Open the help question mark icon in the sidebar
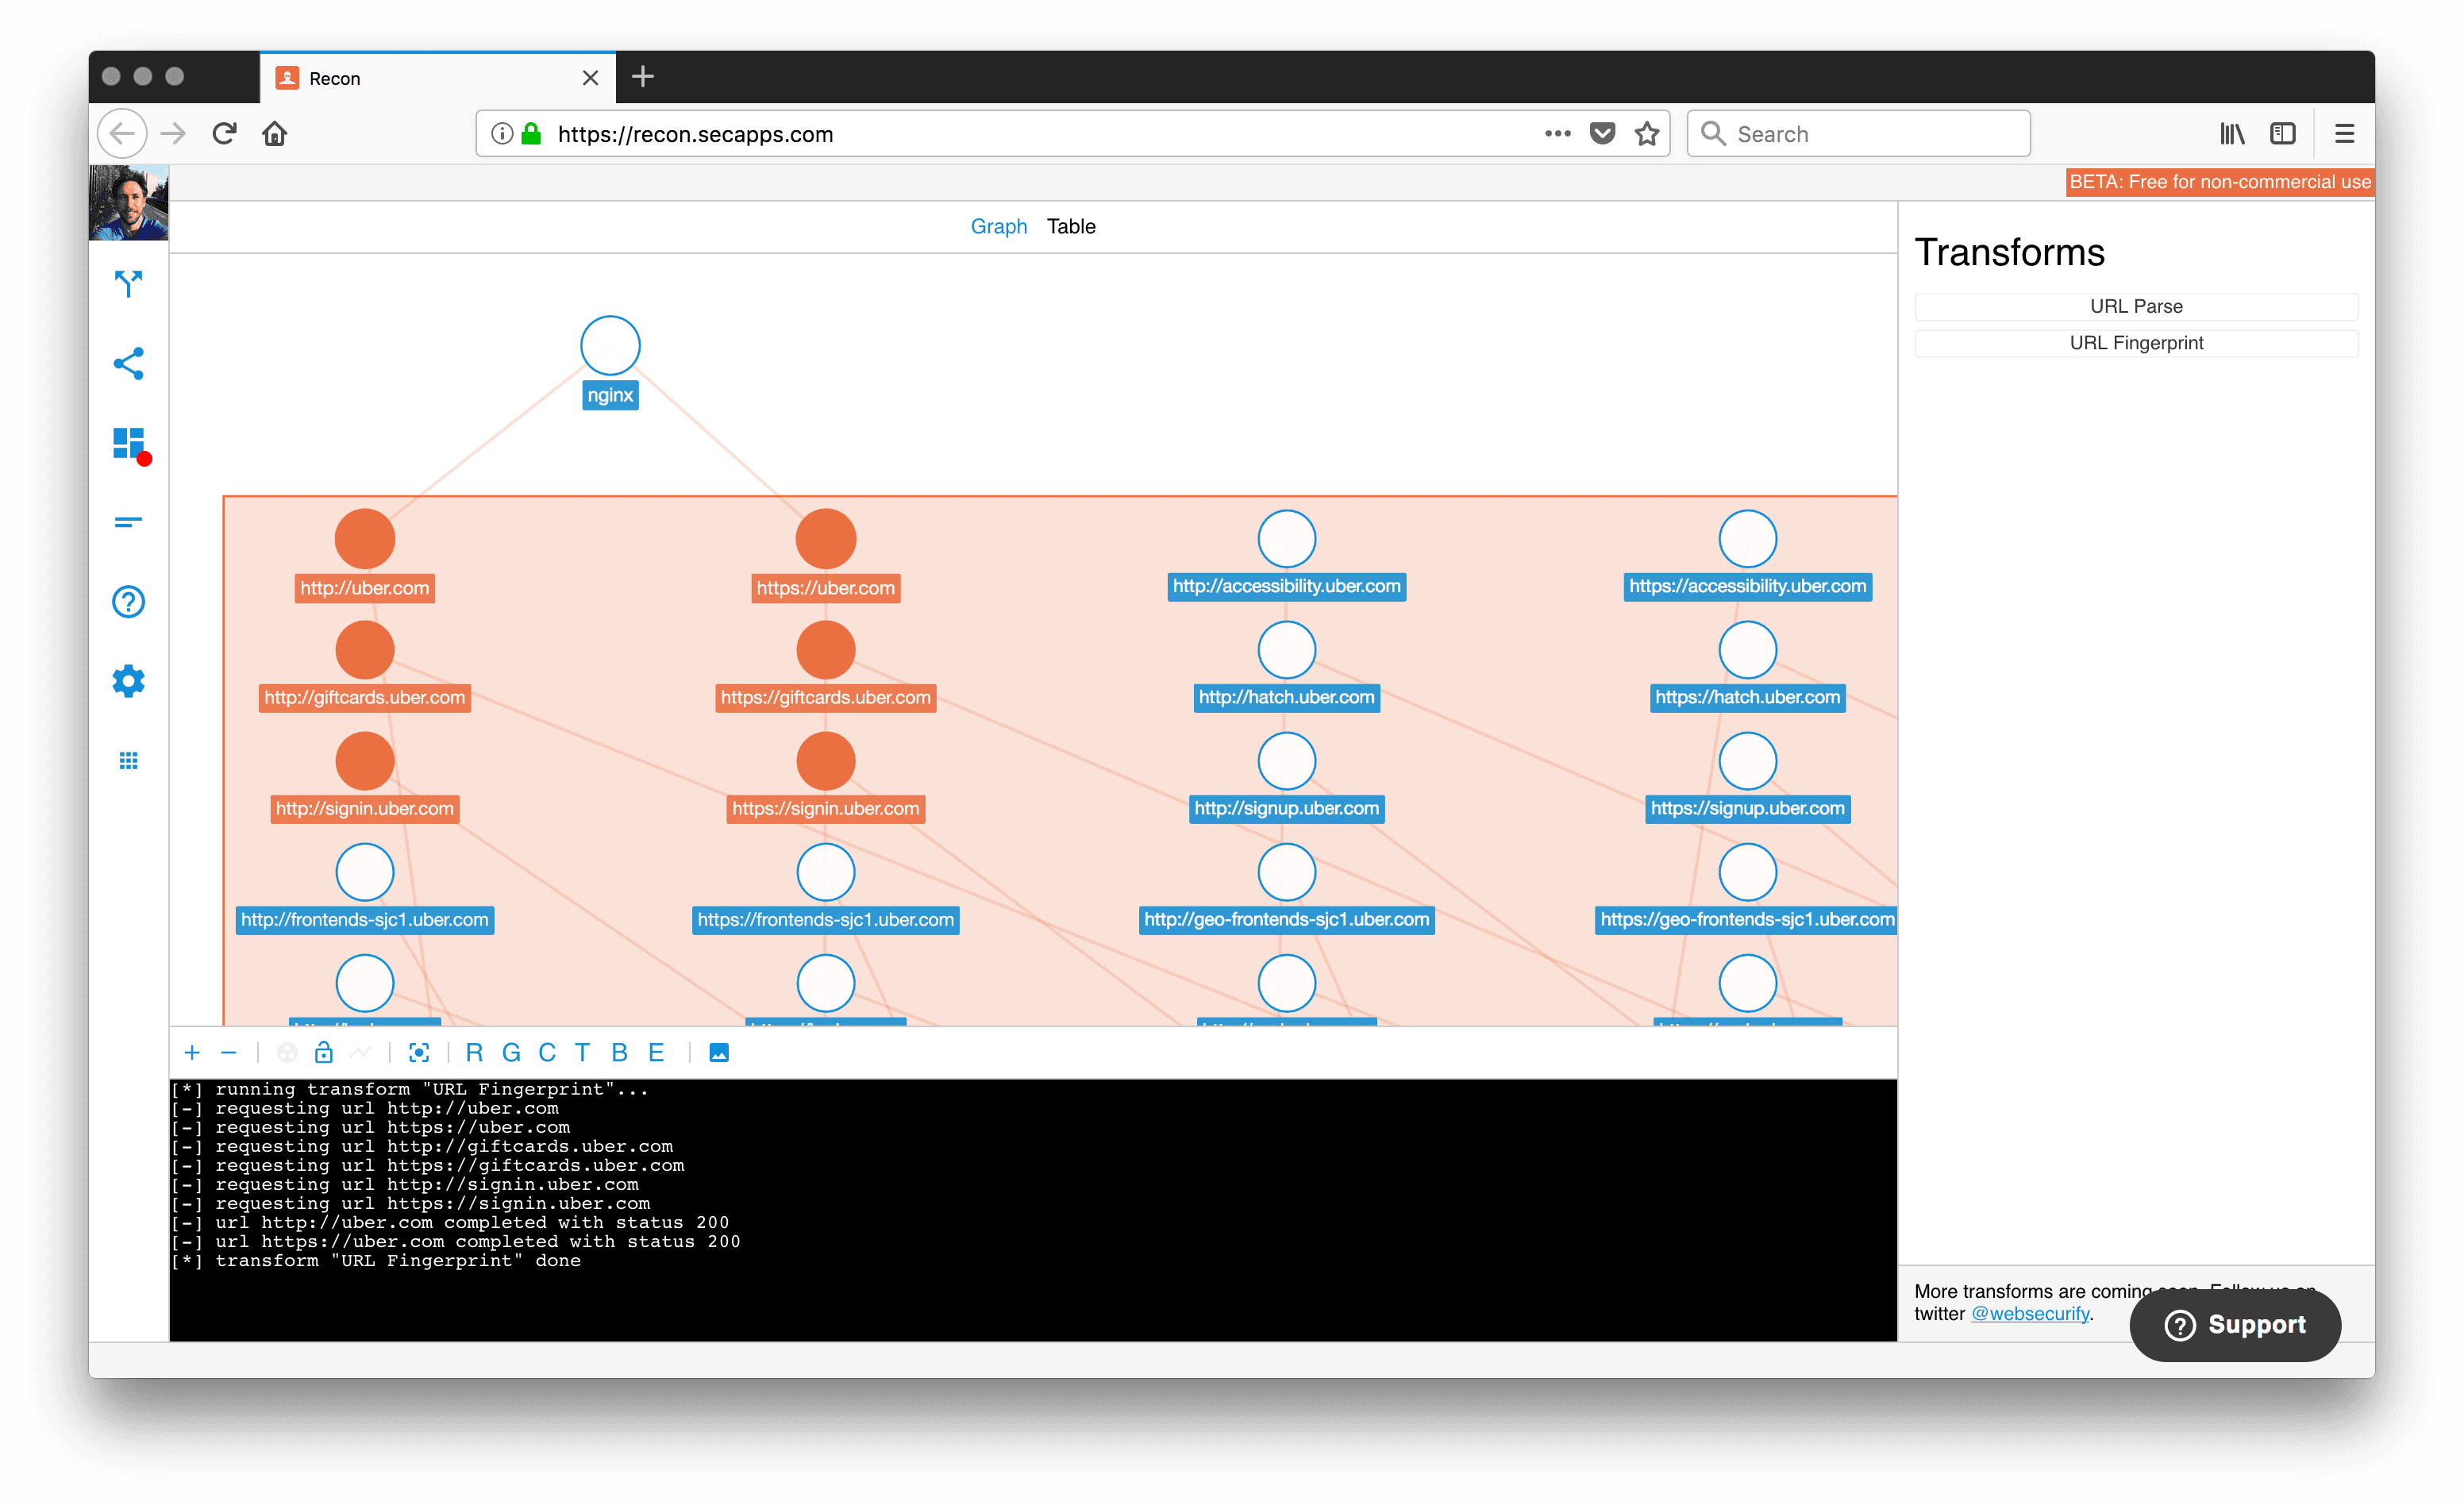Screen dimensions: 2464x1505 [128, 602]
